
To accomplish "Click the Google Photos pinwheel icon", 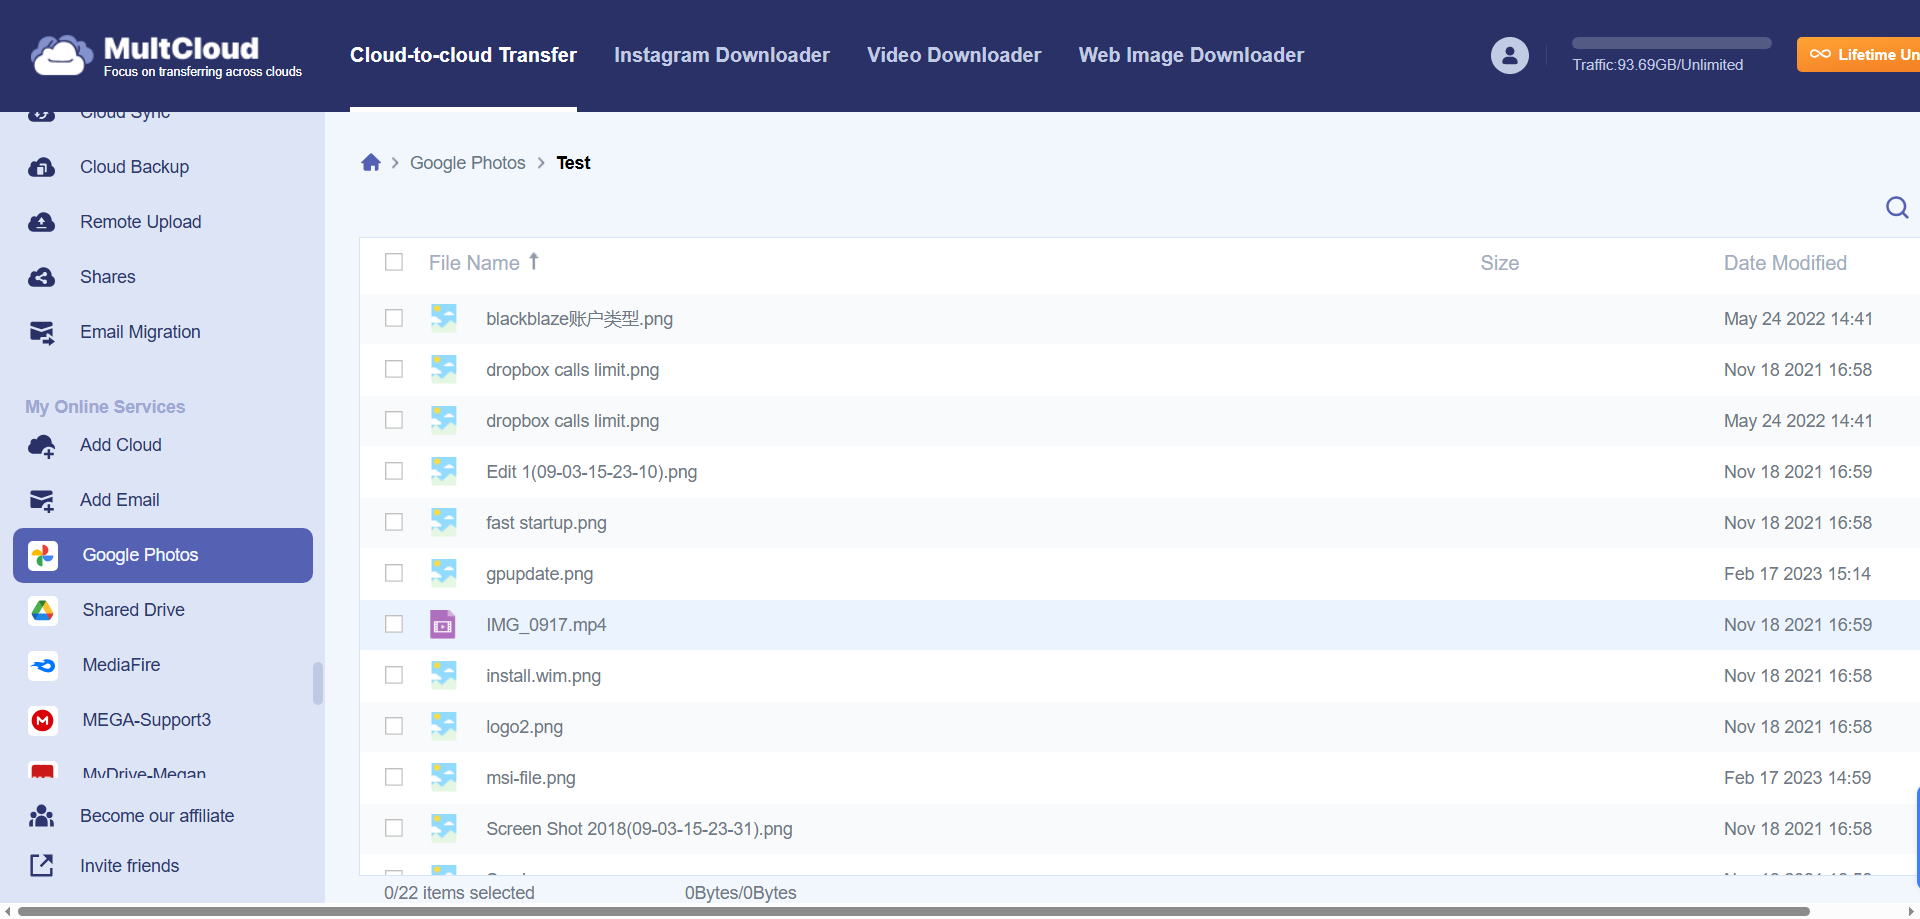I will (x=43, y=555).
